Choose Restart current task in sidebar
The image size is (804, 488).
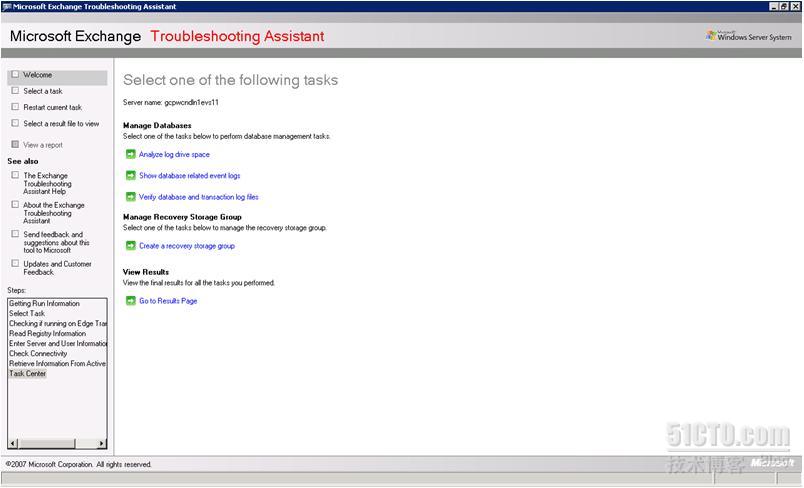point(52,107)
